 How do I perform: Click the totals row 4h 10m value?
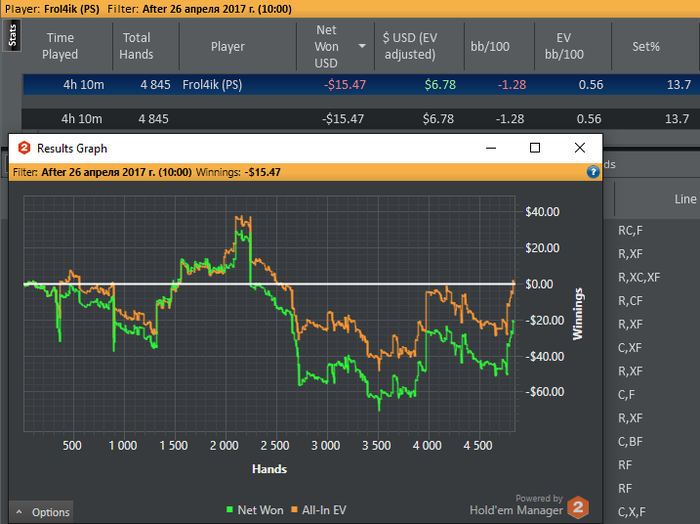(82, 119)
